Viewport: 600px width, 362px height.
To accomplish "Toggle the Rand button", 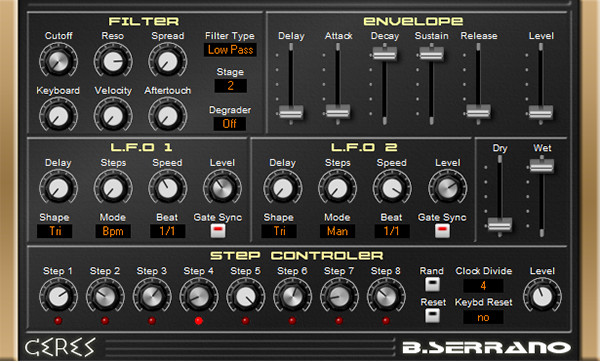I will point(432,284).
